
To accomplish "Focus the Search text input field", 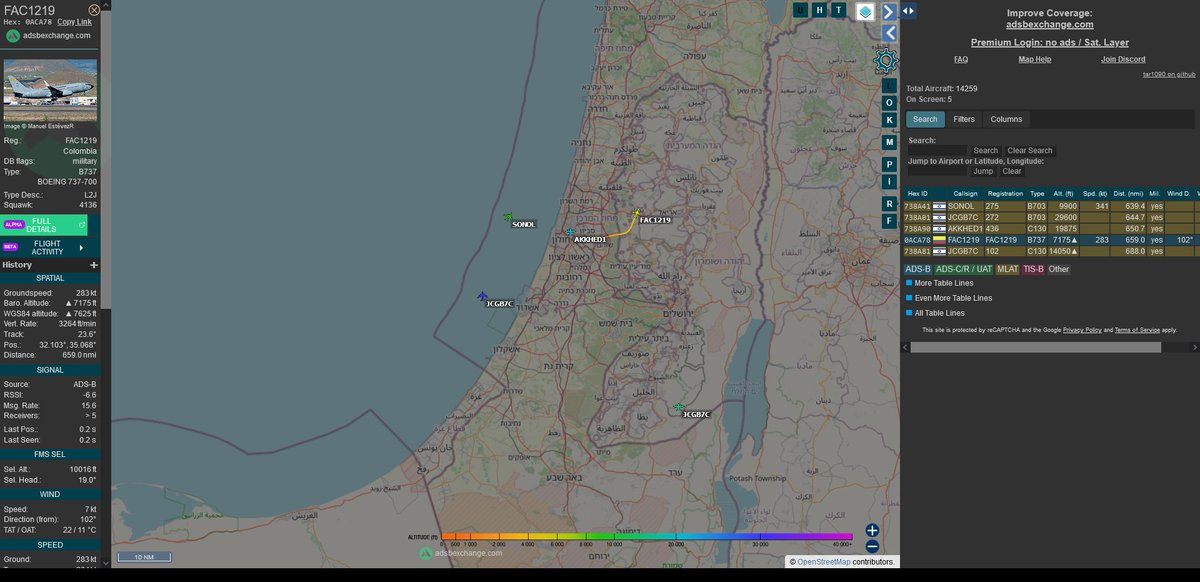I will pos(938,151).
